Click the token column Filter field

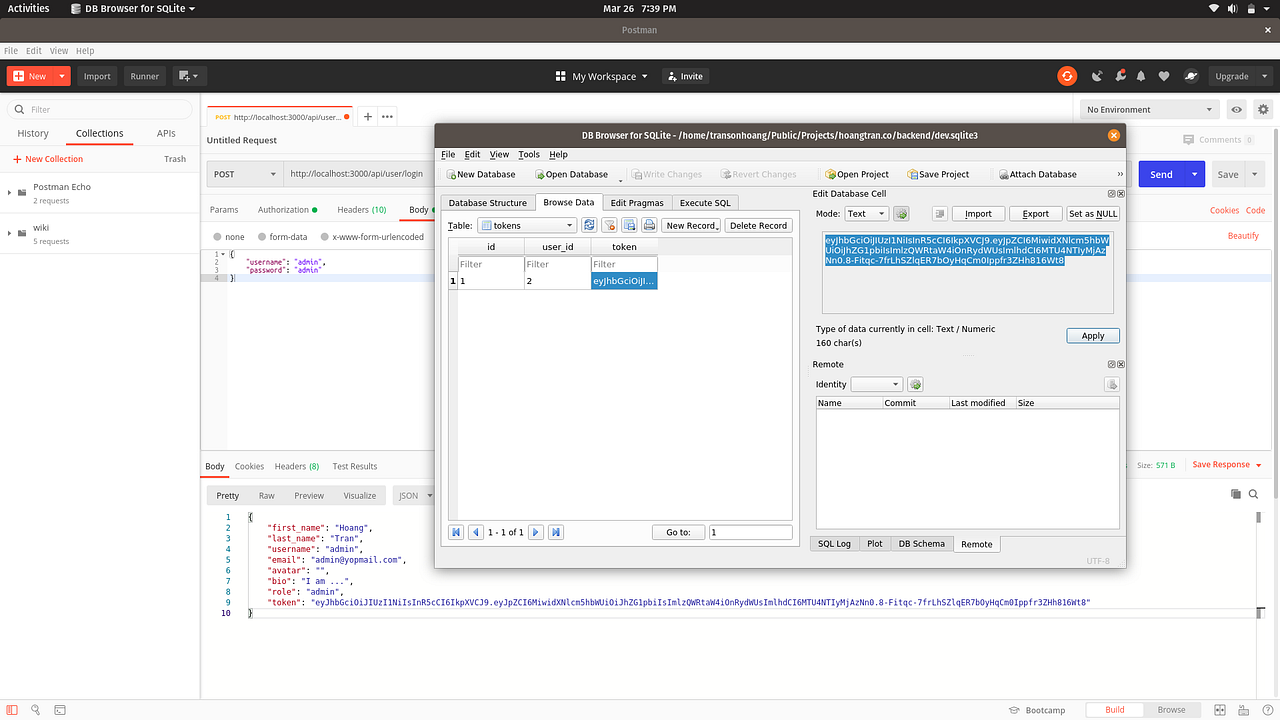click(624, 262)
